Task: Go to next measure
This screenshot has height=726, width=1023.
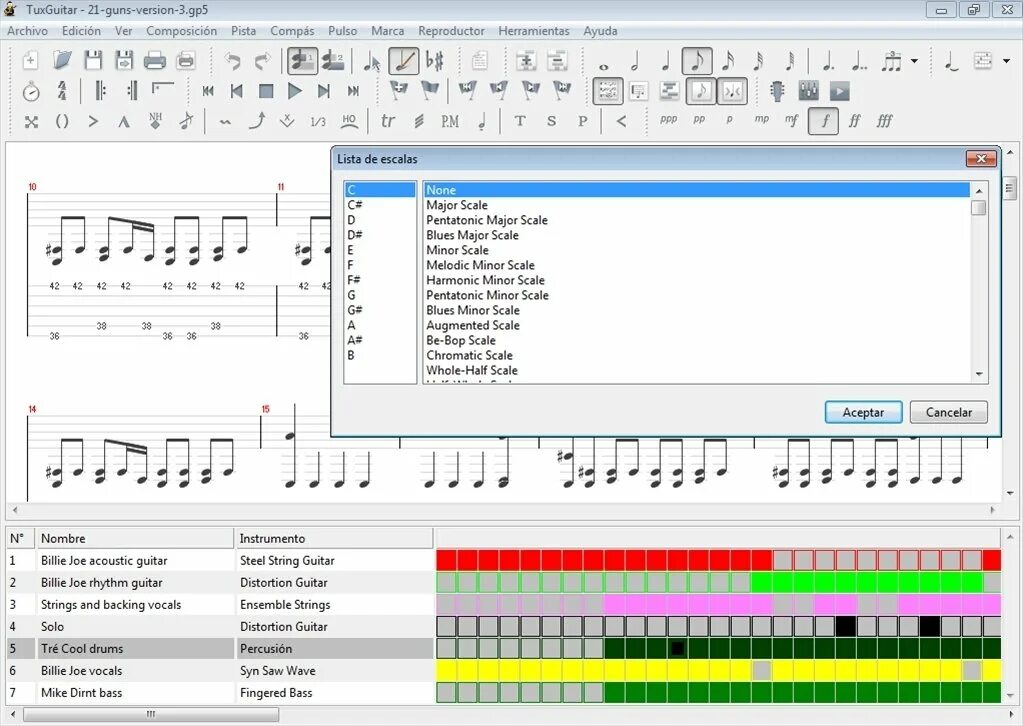Action: click(324, 91)
